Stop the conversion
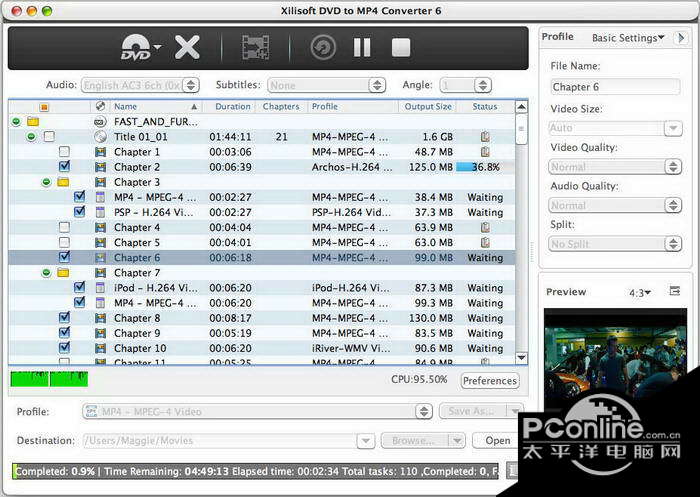 coord(401,47)
